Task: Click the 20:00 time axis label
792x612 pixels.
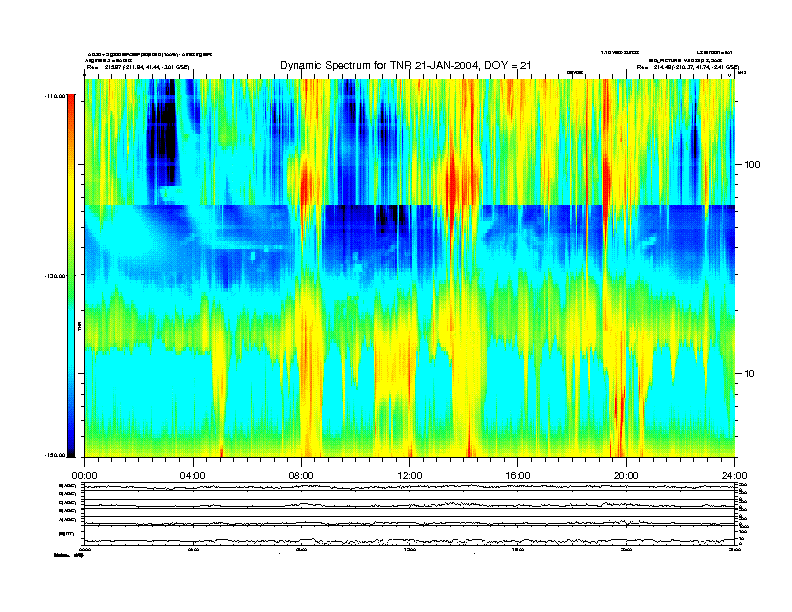Action: pos(626,476)
